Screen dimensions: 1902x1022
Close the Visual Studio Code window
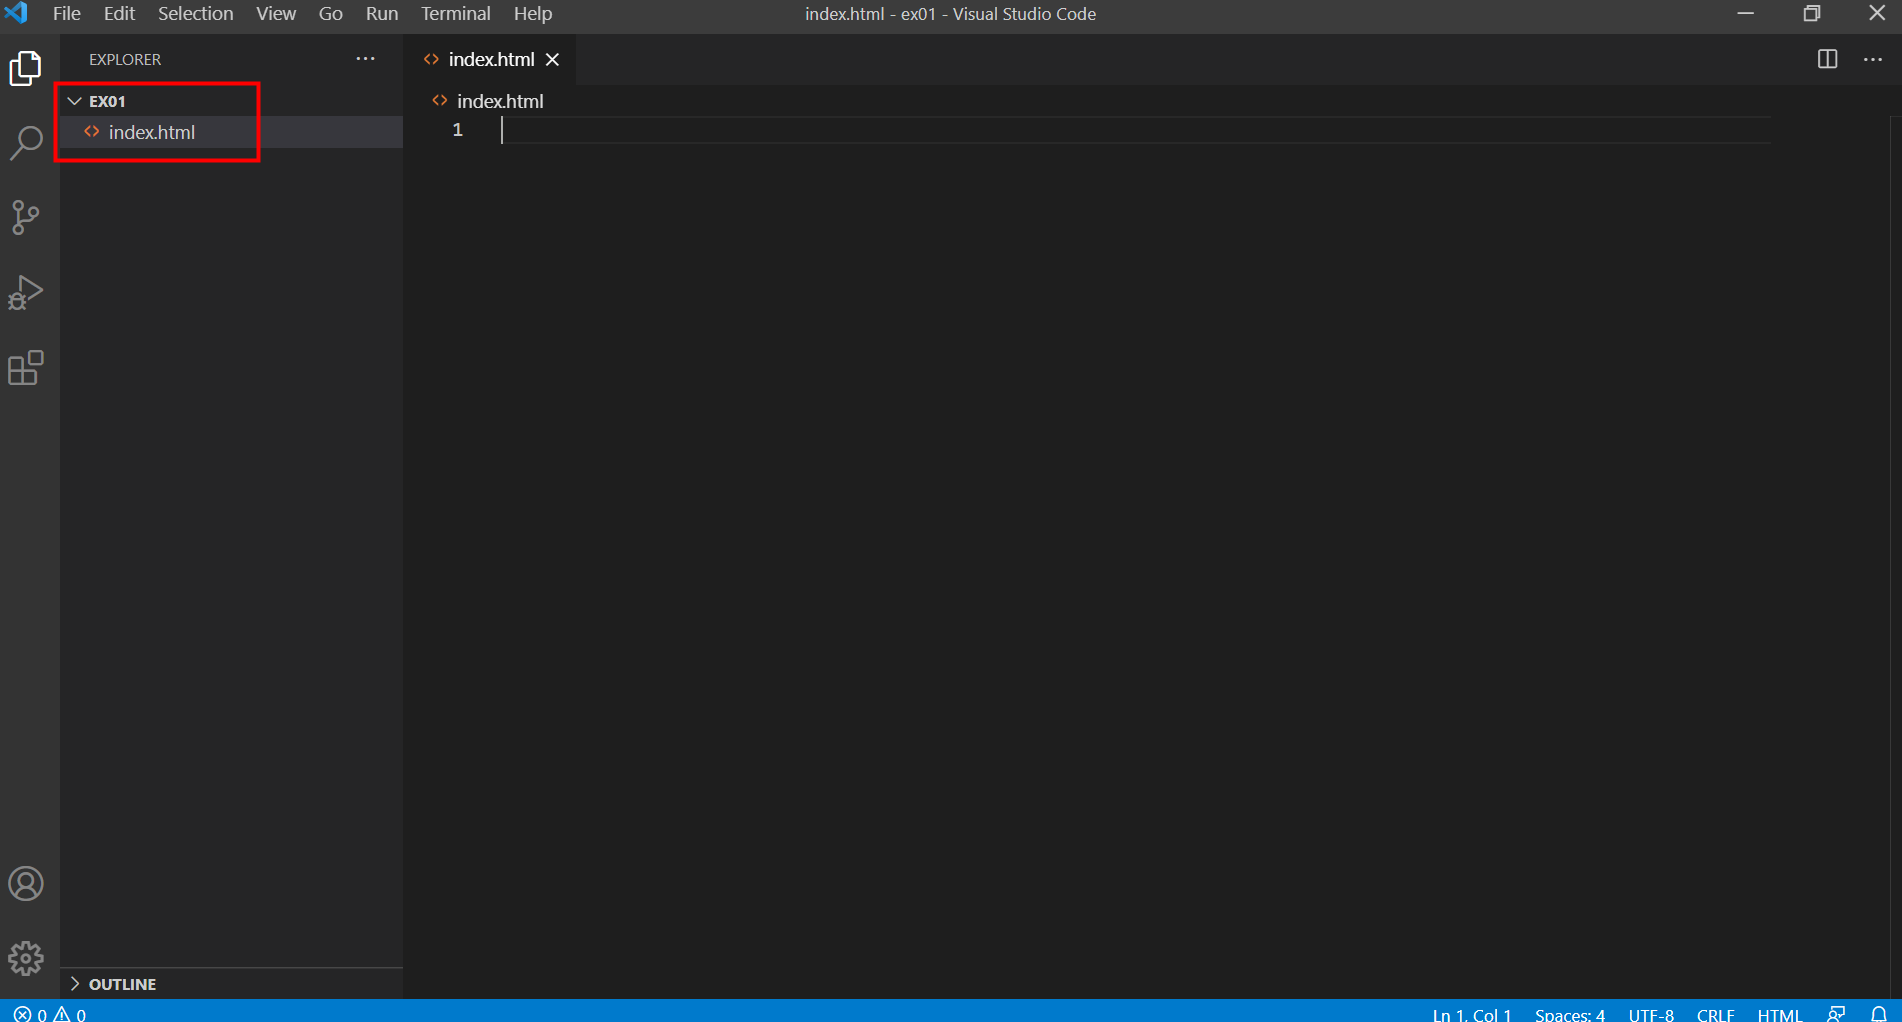tap(1876, 14)
